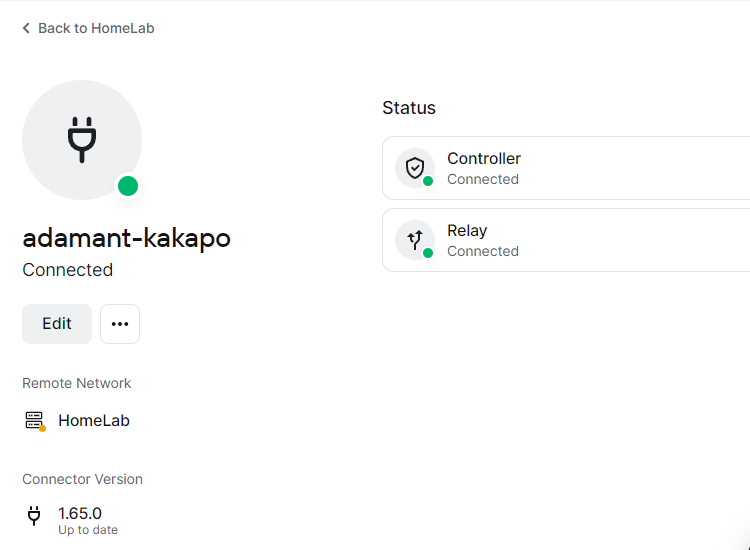Click the 1.65.0 version number
The width and height of the screenshot is (750, 550).
click(x=80, y=513)
